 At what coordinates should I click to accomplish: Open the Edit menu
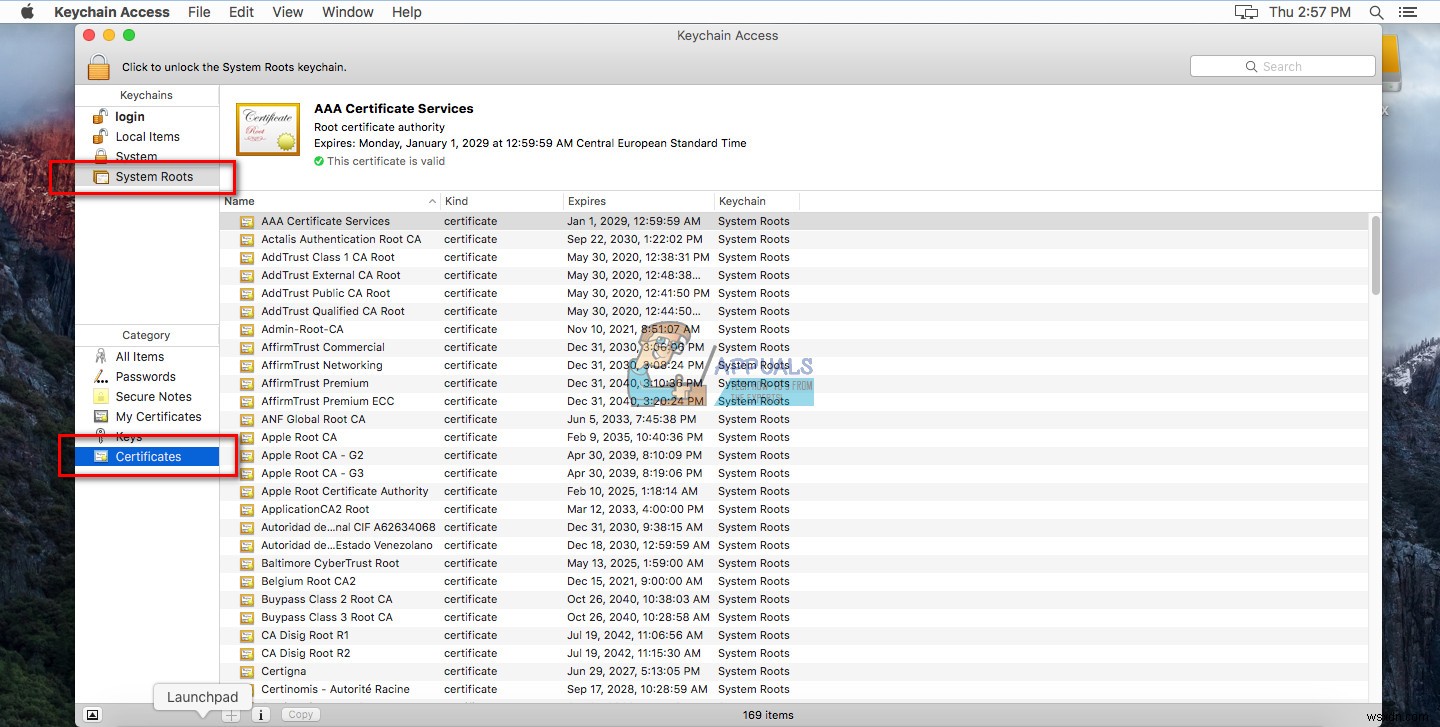(241, 12)
